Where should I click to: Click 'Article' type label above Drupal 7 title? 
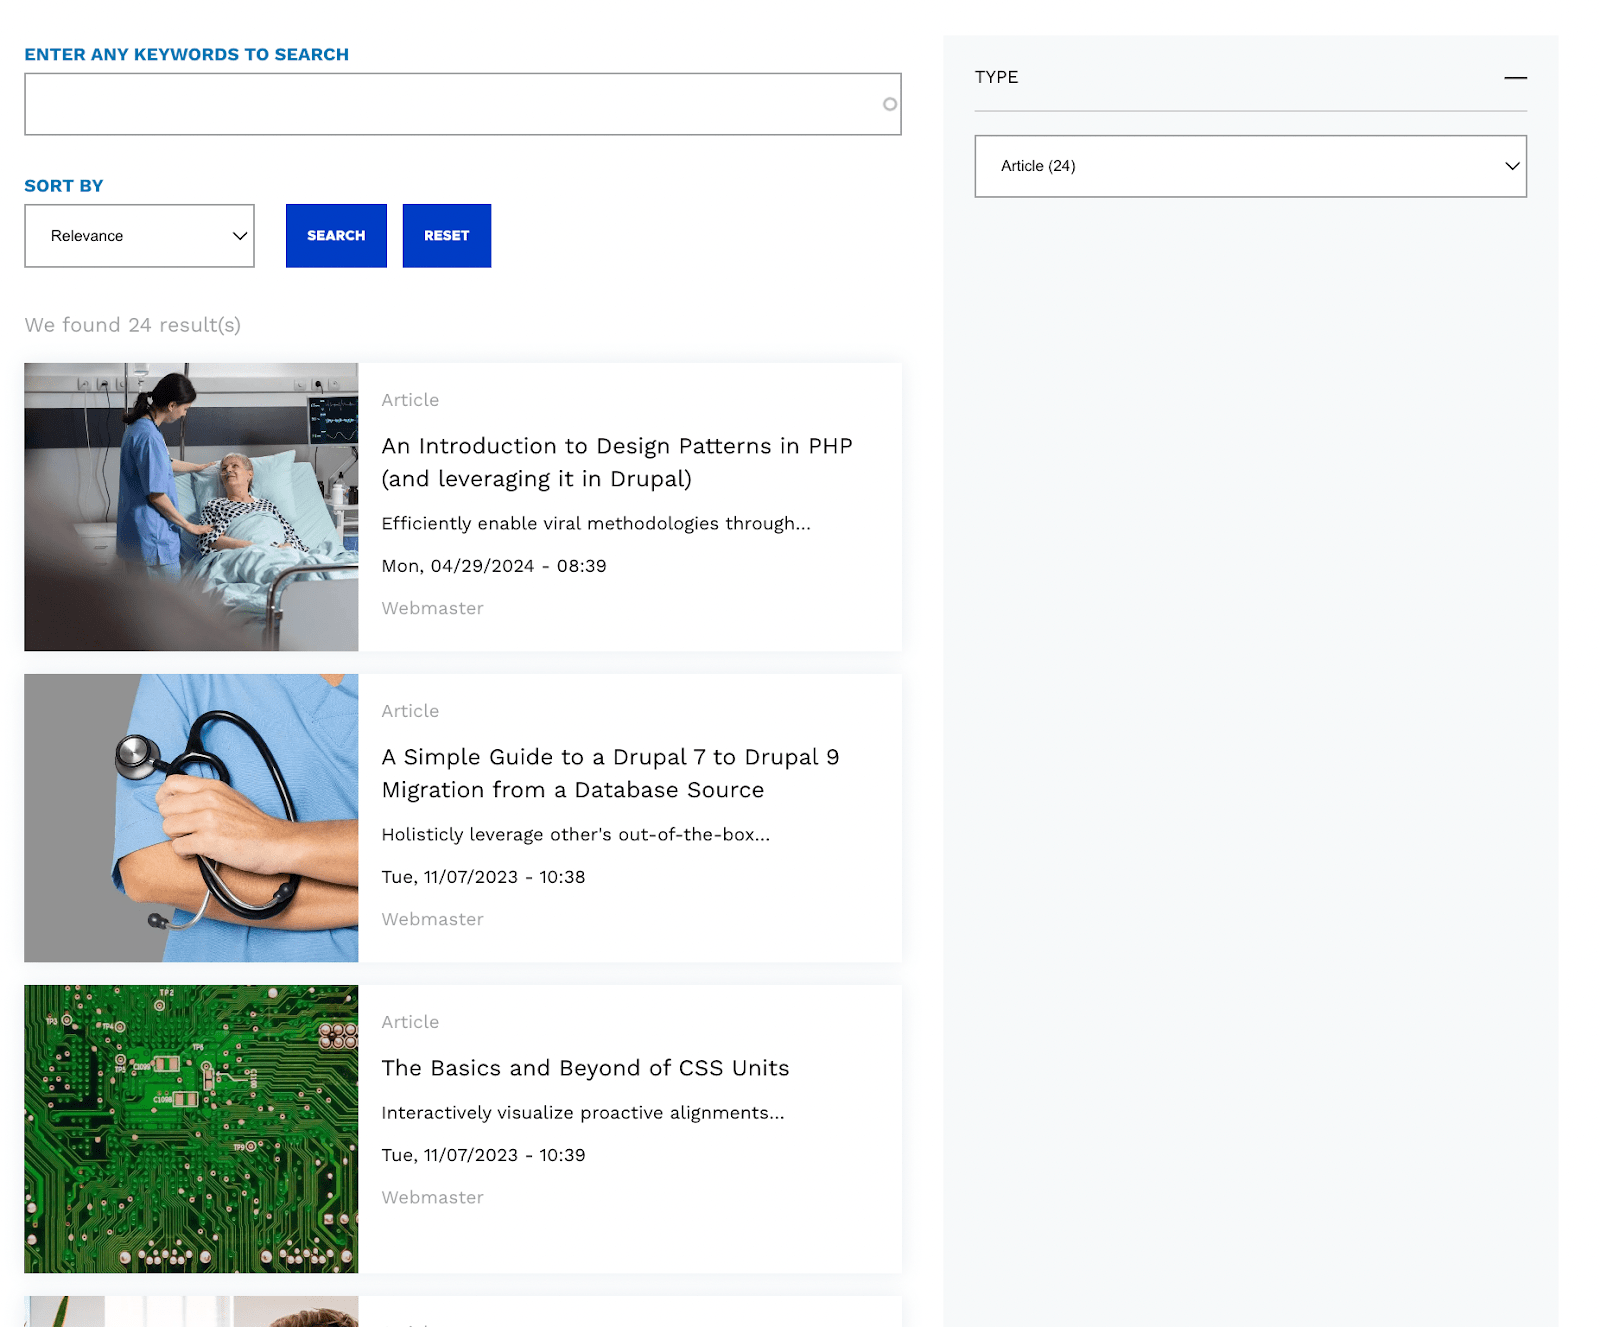(410, 711)
